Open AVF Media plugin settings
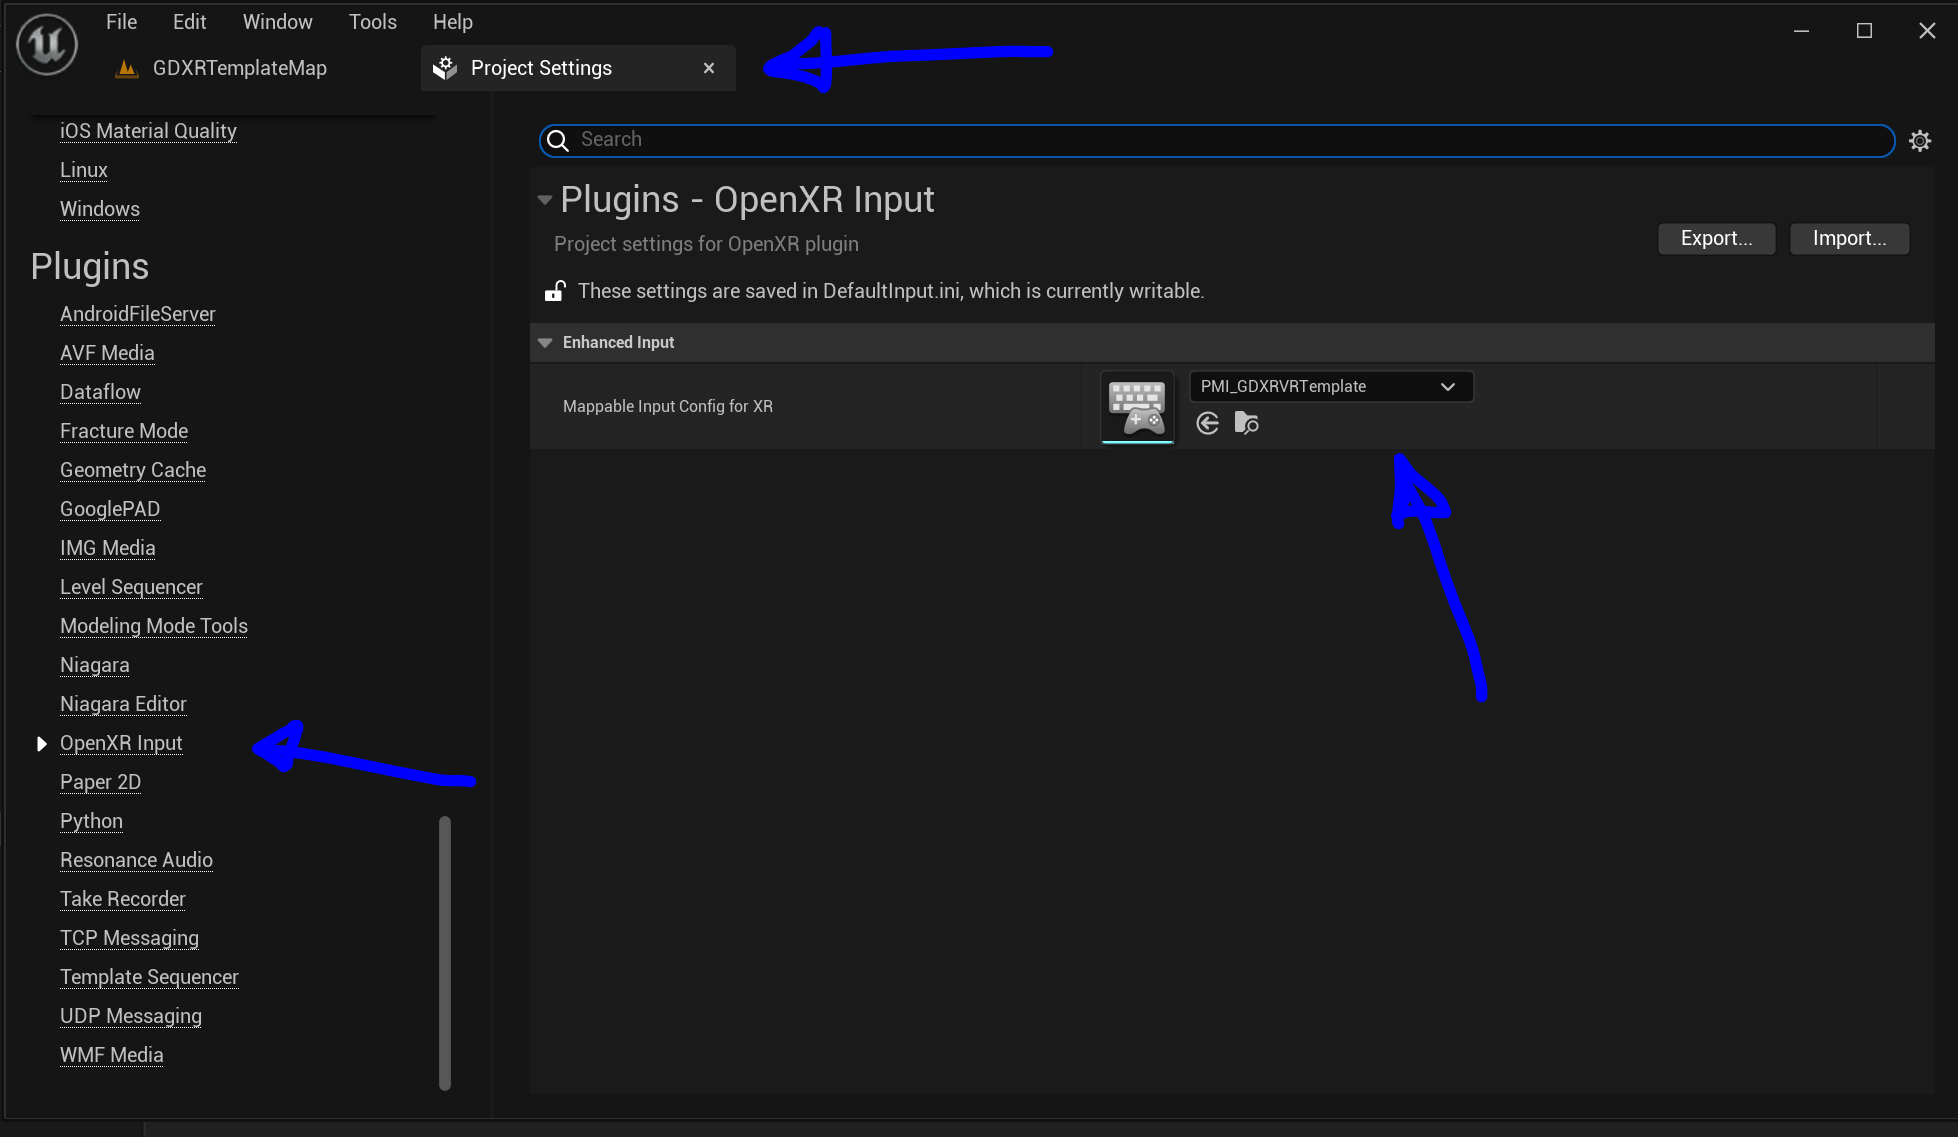The width and height of the screenshot is (1958, 1137). tap(107, 353)
